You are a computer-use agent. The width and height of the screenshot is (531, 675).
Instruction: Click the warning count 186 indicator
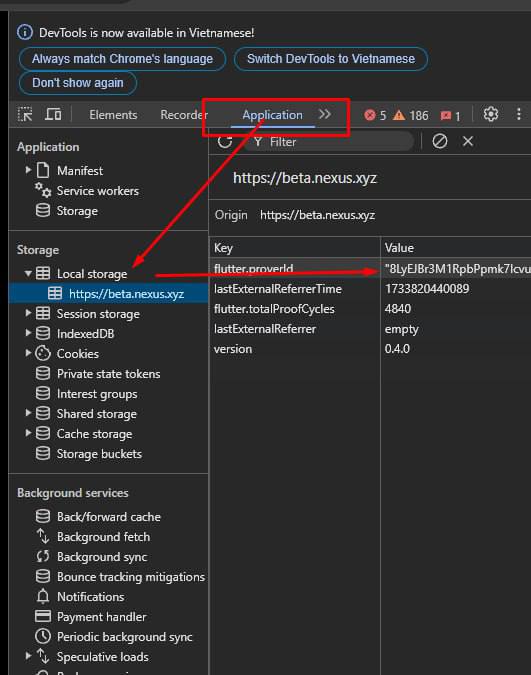click(411, 115)
